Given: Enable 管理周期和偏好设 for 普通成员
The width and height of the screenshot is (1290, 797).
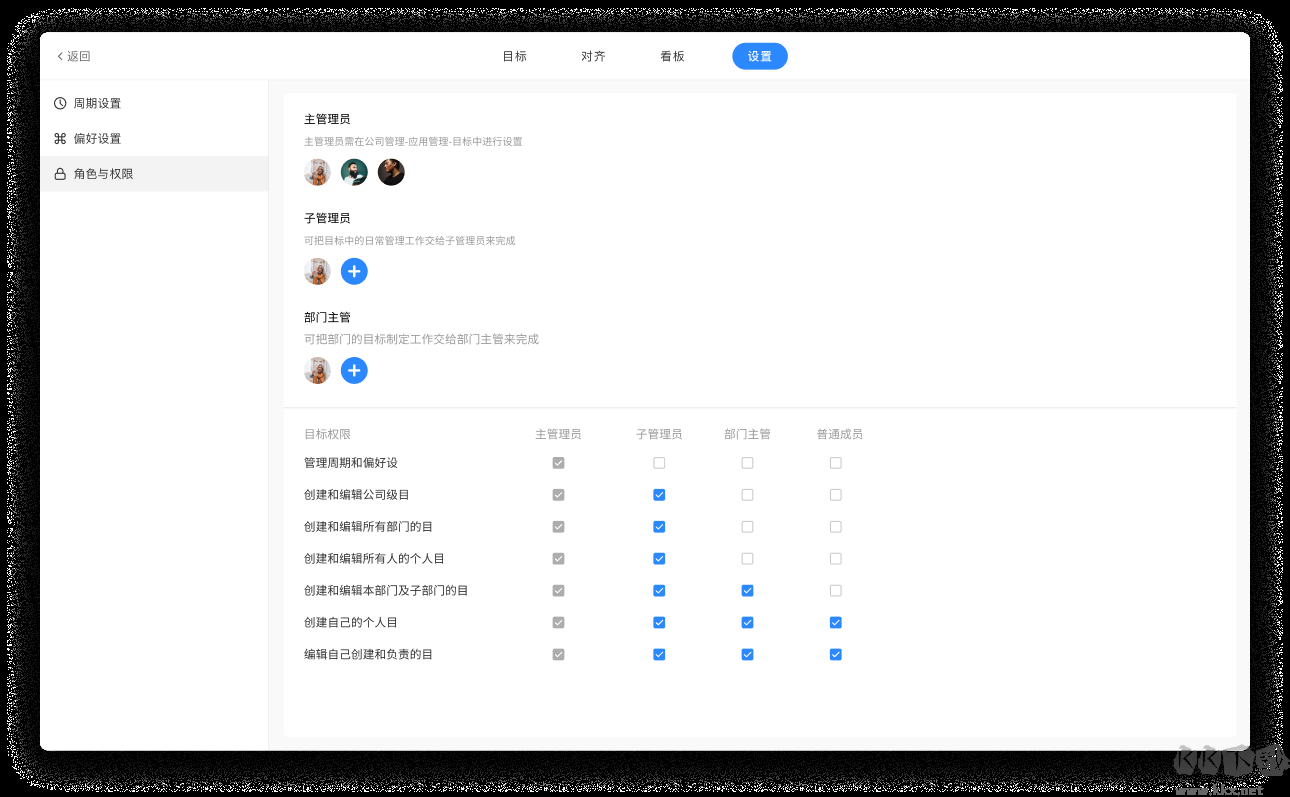Looking at the screenshot, I should [x=836, y=463].
